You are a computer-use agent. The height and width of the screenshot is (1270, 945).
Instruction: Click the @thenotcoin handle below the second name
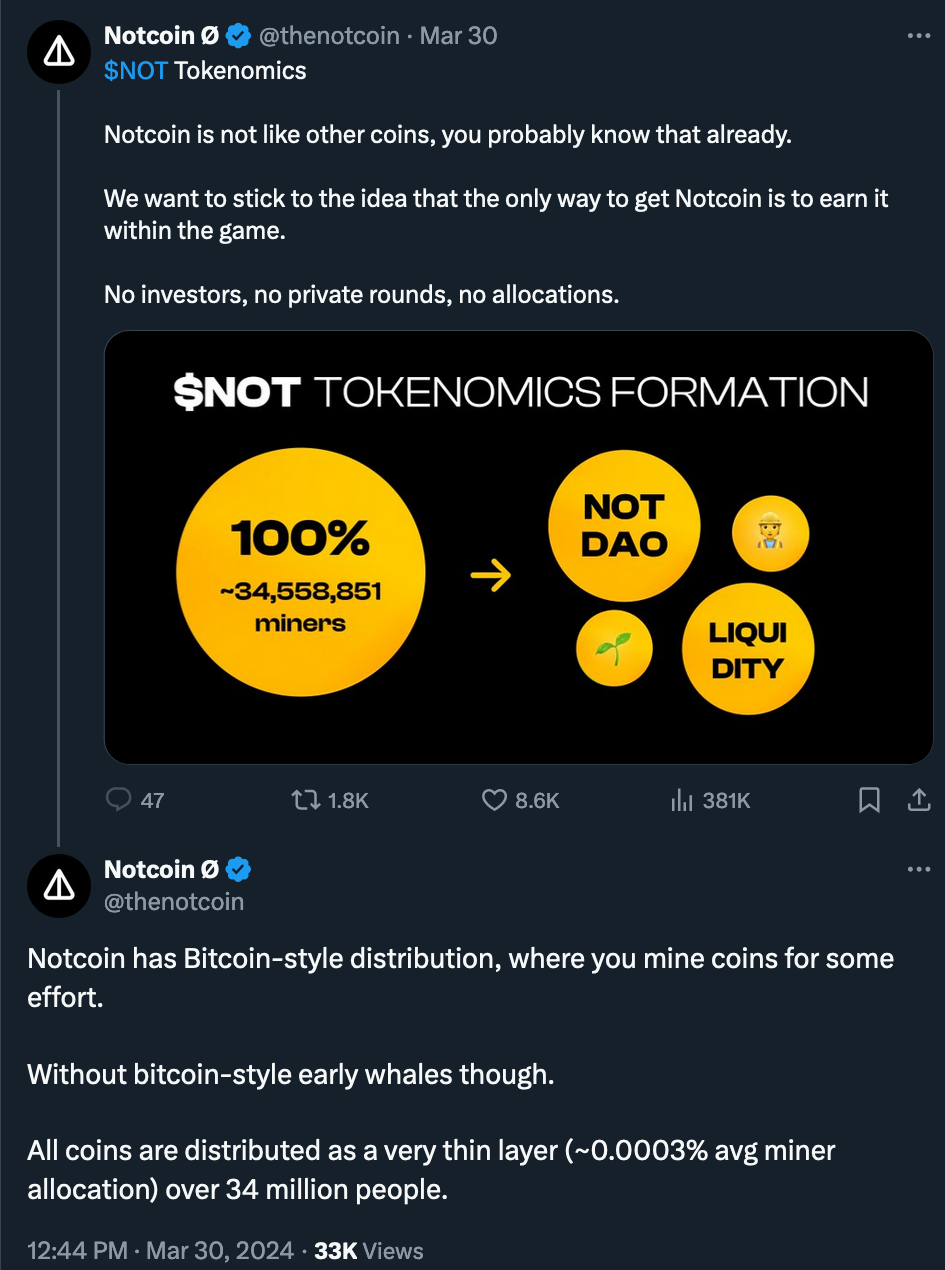click(x=174, y=901)
